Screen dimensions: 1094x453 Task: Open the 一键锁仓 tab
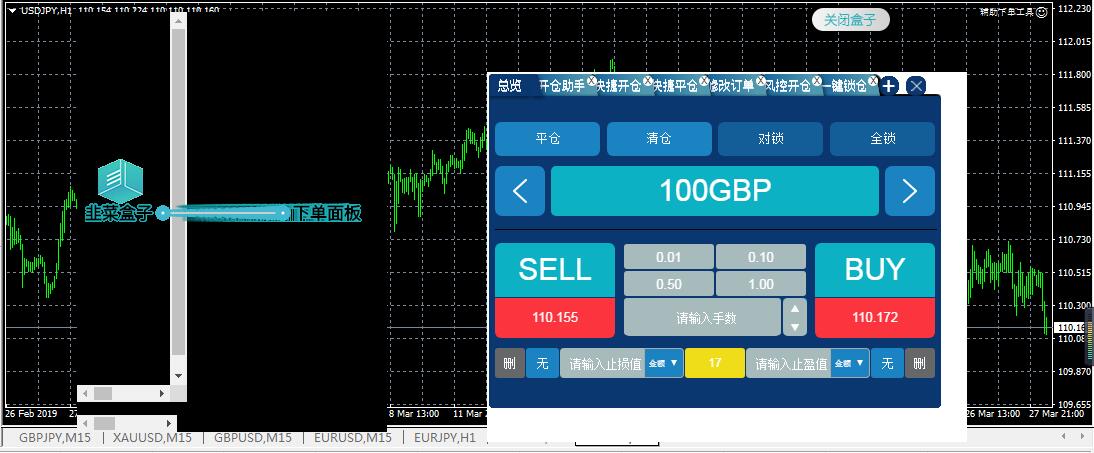tap(844, 87)
